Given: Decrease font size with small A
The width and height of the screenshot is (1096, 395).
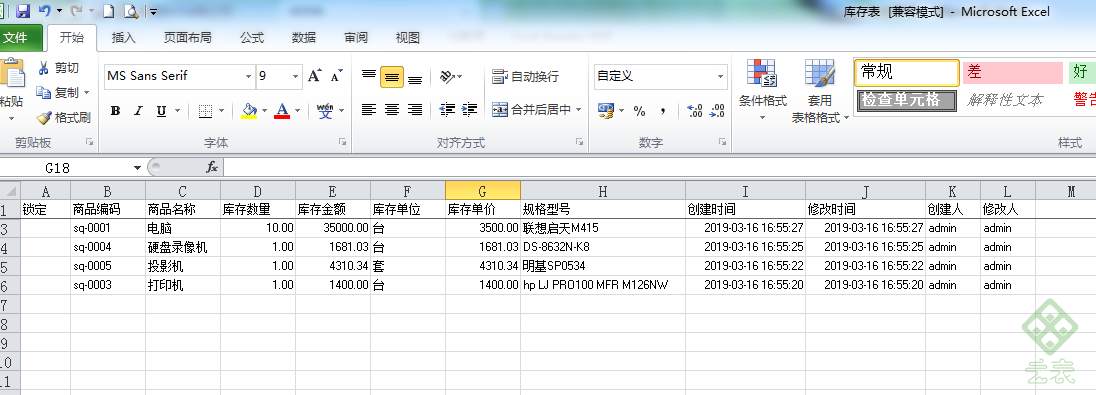Looking at the screenshot, I should coord(337,76).
